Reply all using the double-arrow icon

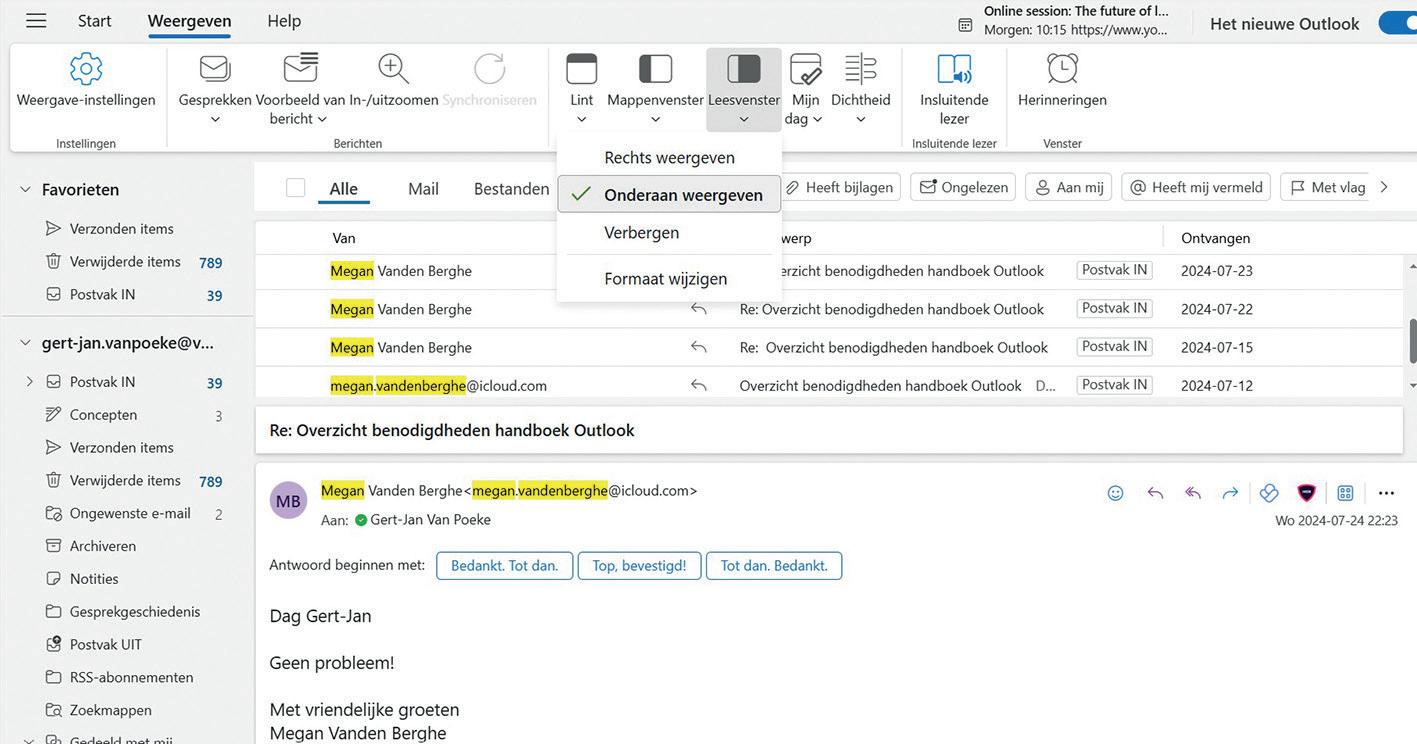pyautogui.click(x=1193, y=493)
